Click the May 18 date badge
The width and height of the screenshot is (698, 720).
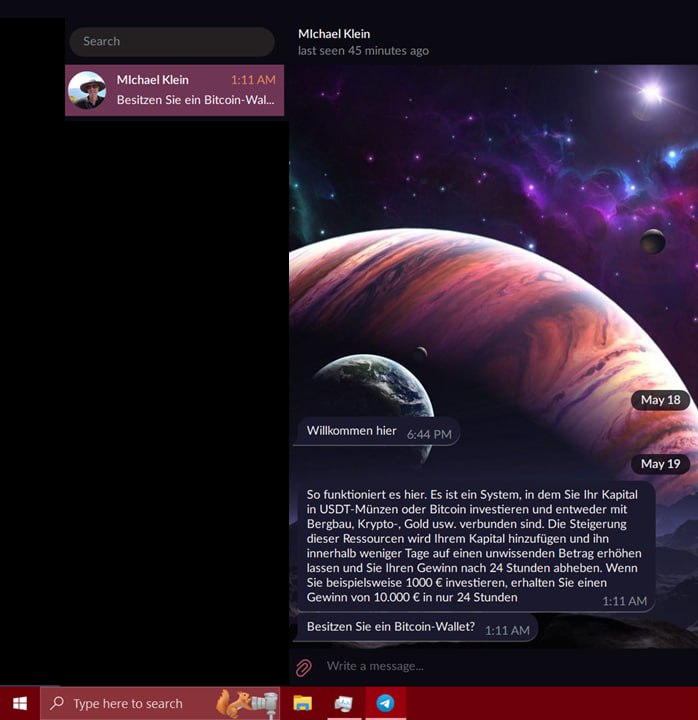click(x=660, y=400)
